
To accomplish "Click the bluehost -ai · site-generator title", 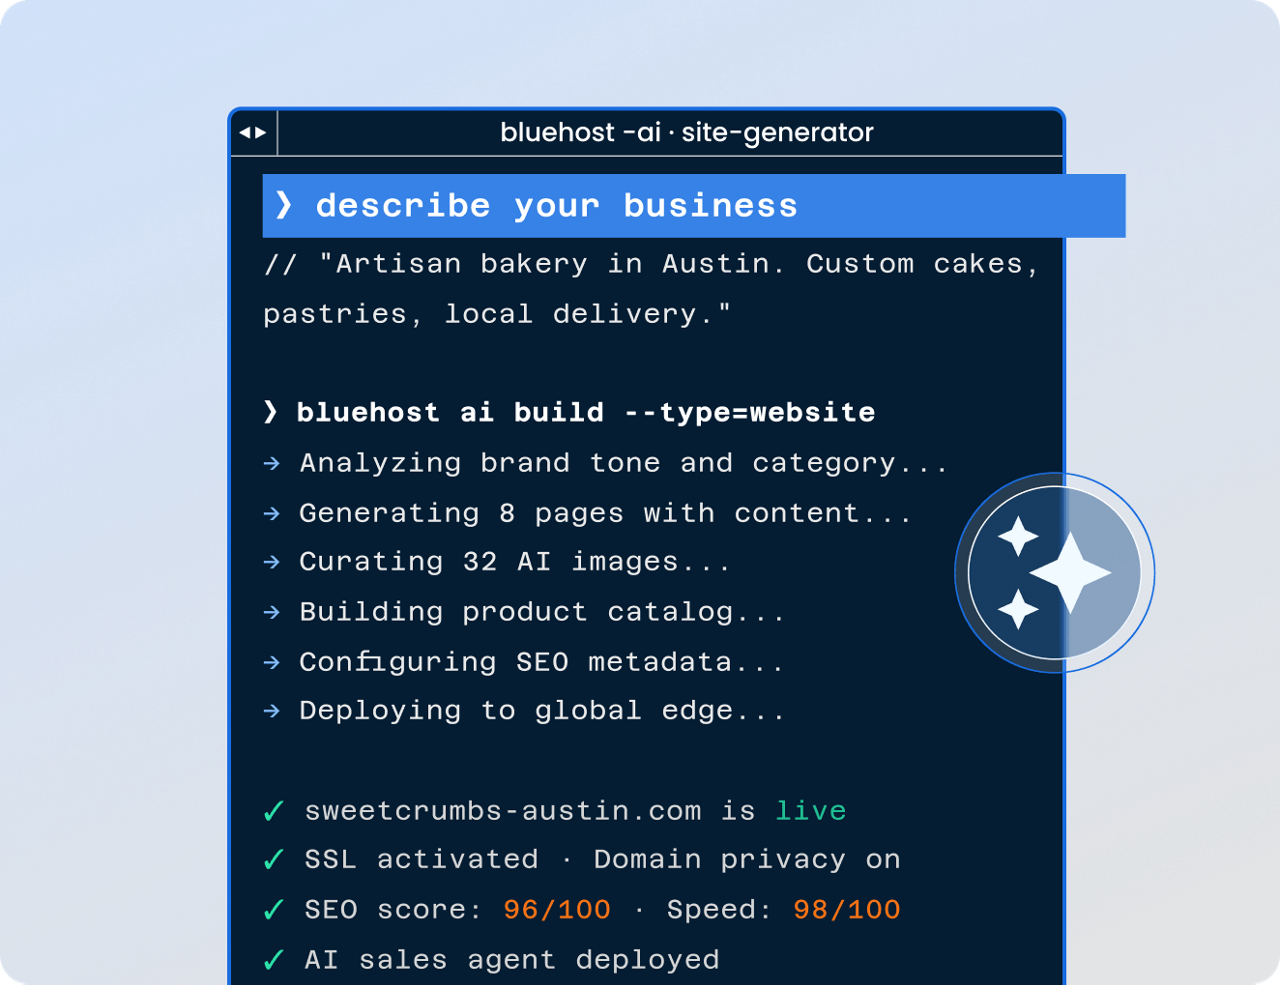I will [x=687, y=132].
